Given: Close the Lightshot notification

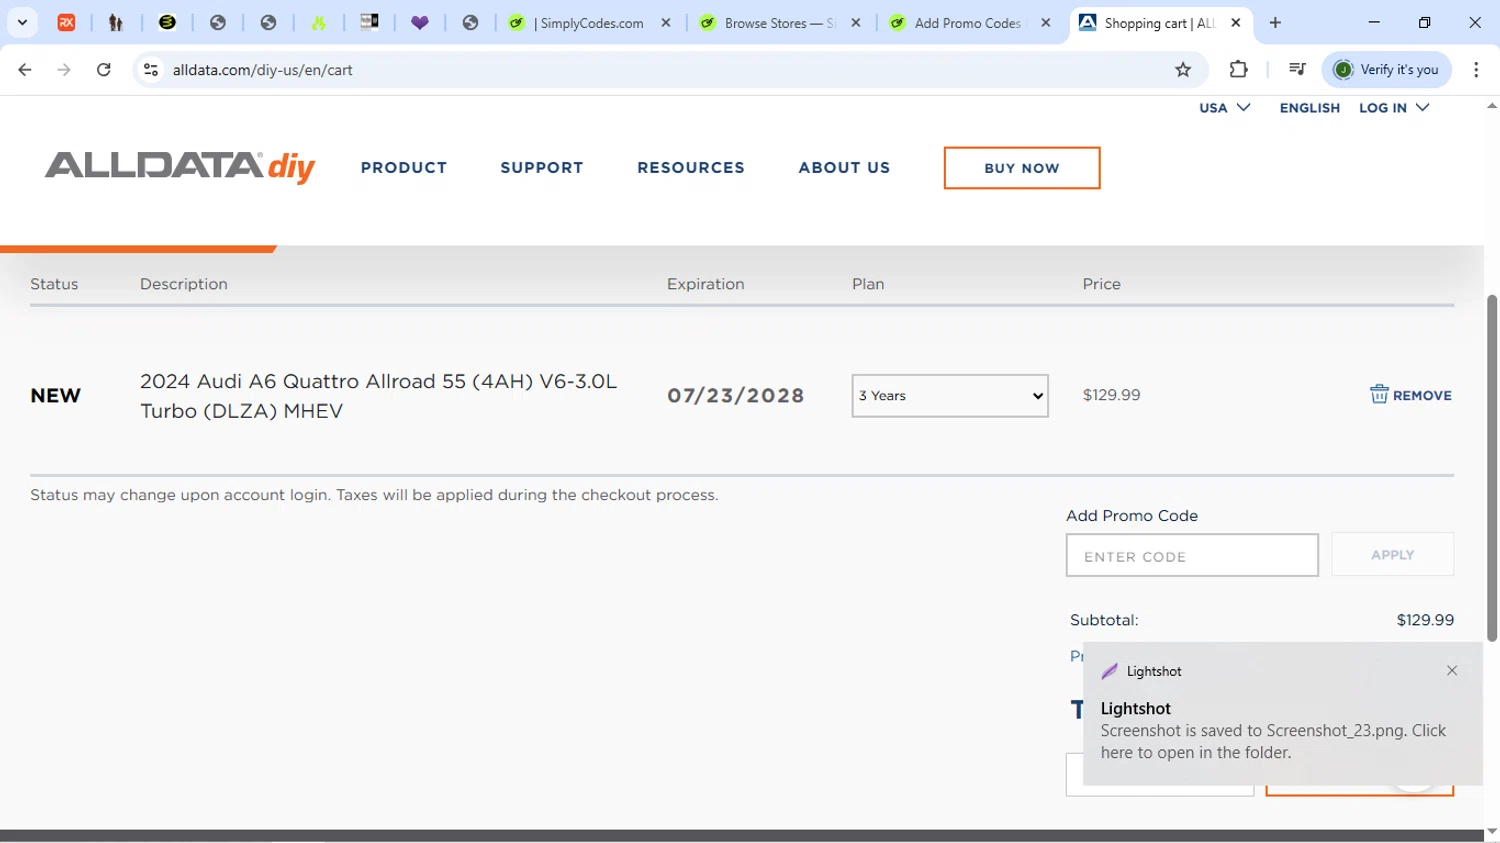Looking at the screenshot, I should coord(1452,671).
